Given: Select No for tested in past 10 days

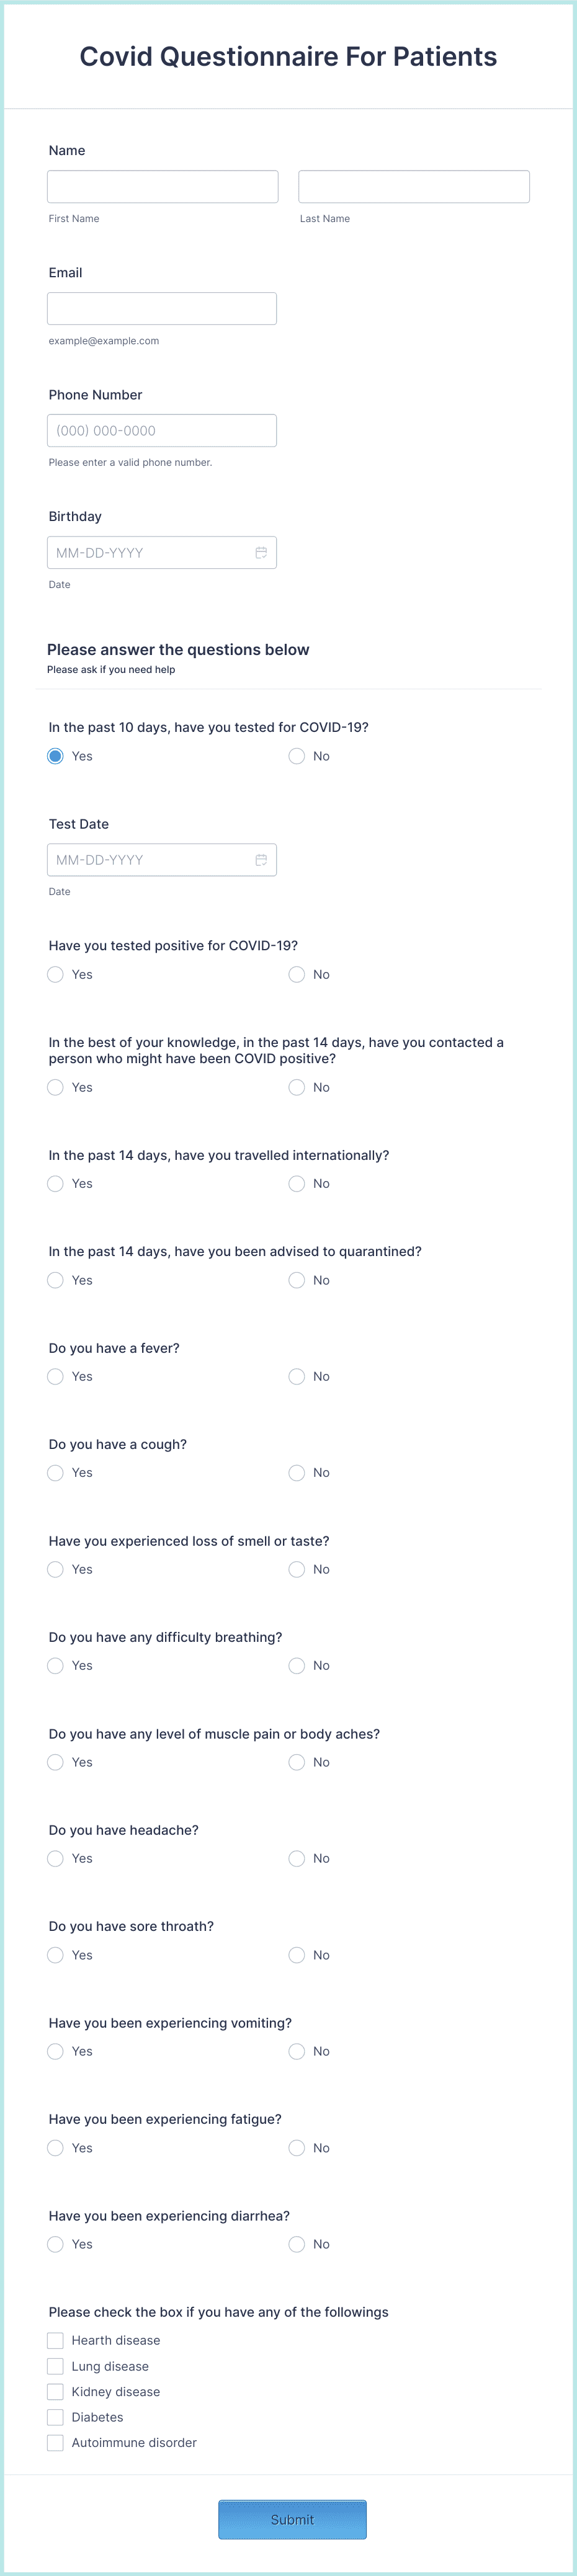Looking at the screenshot, I should [297, 756].
